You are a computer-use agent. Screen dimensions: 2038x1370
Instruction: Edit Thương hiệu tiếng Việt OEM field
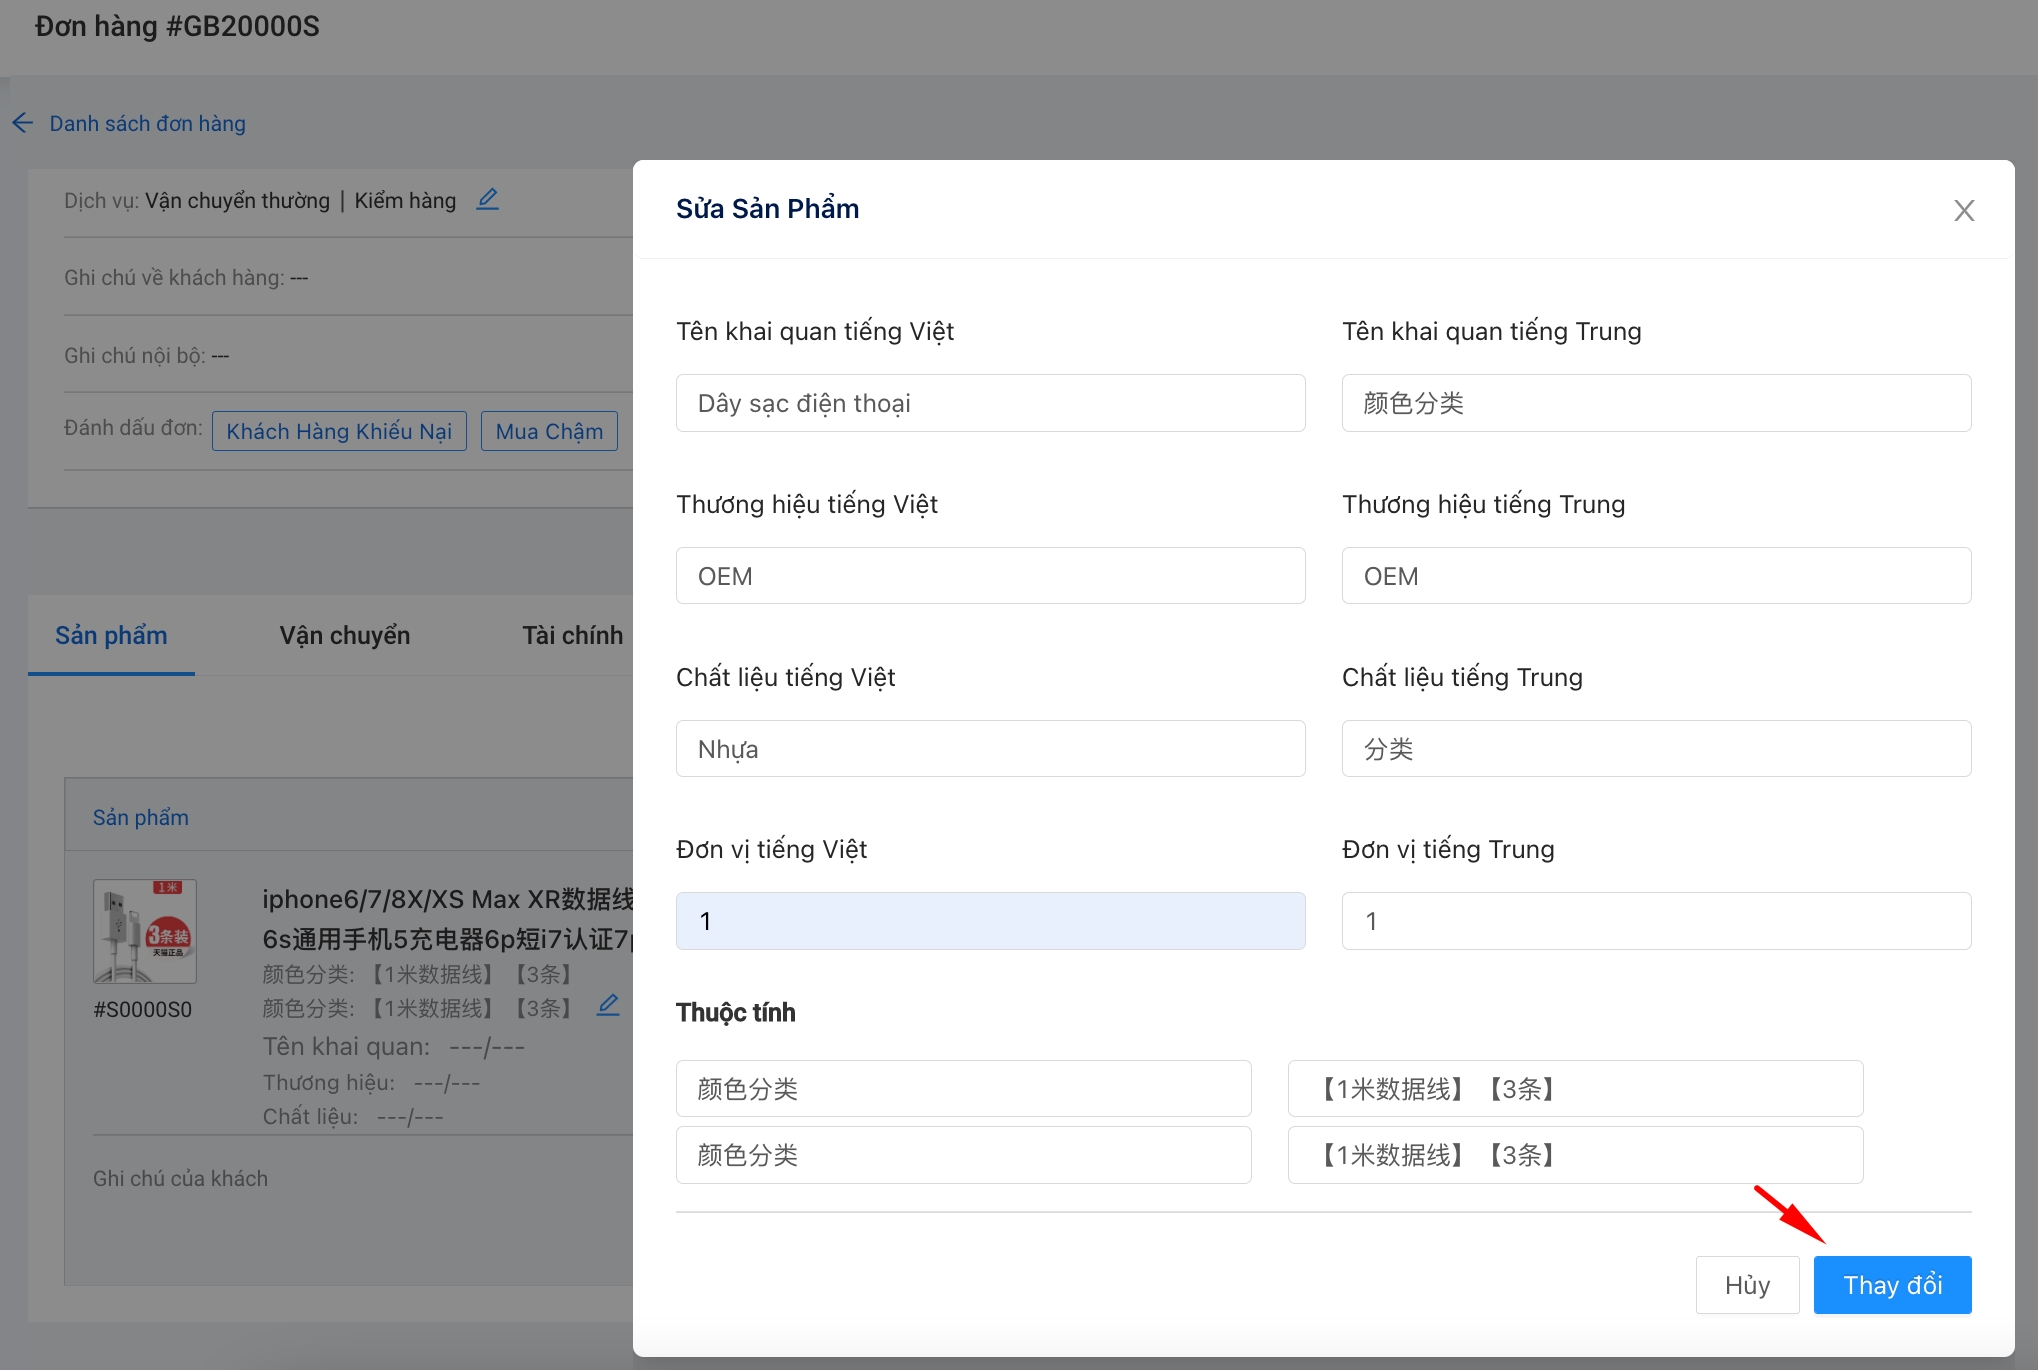(x=990, y=576)
